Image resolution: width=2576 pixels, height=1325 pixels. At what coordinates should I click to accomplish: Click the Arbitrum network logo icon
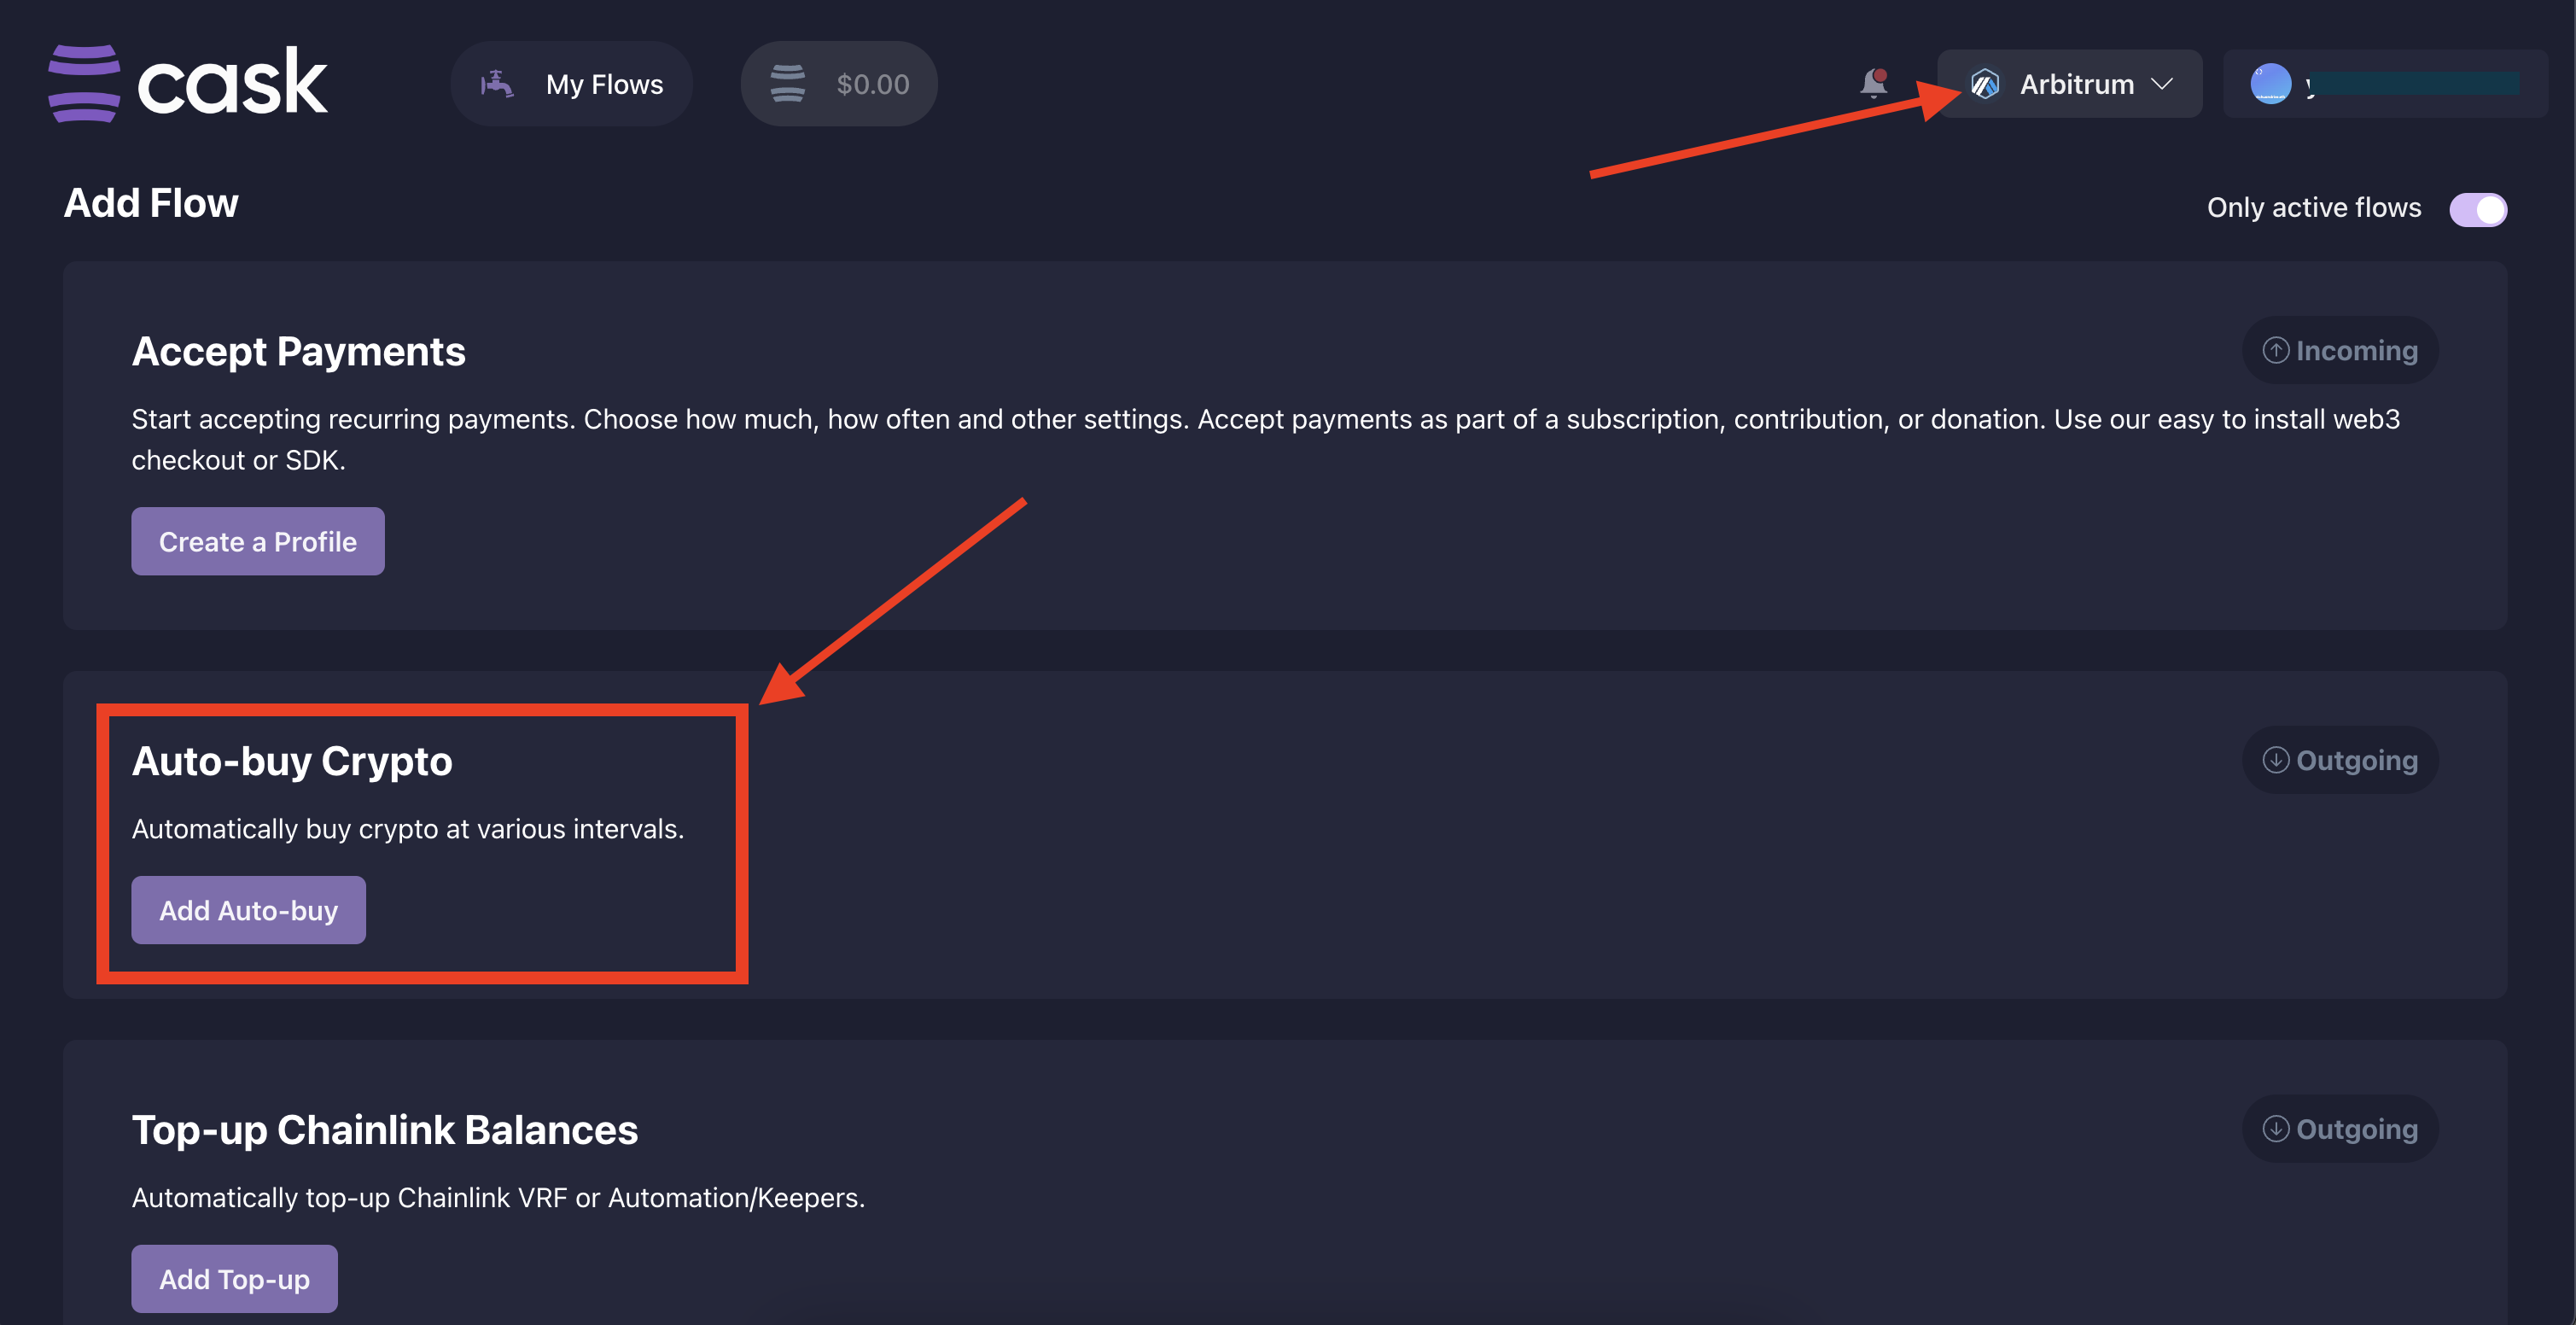1985,84
